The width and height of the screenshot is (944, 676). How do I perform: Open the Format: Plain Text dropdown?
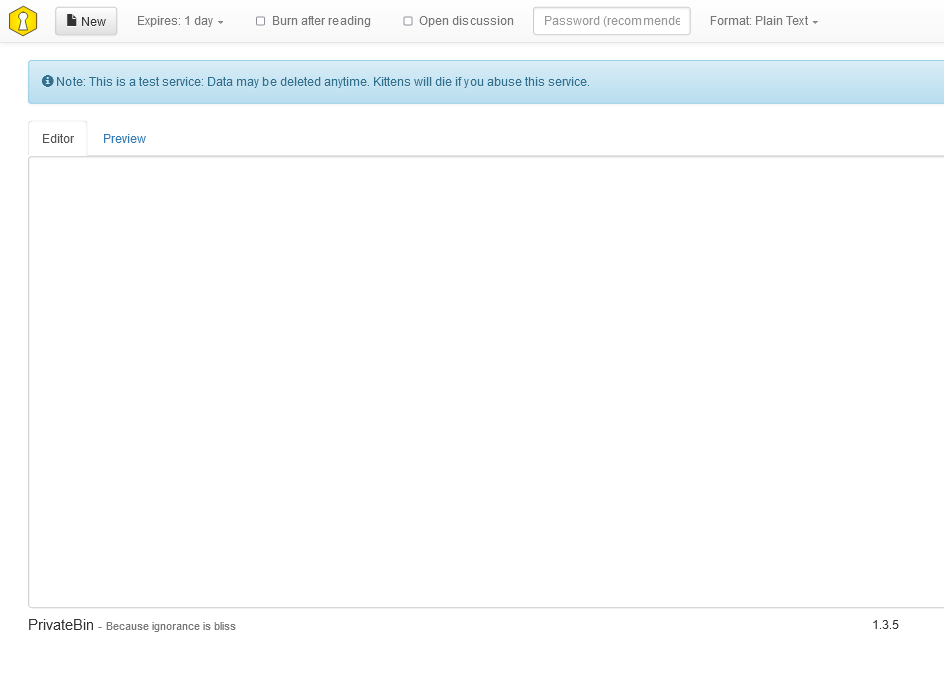click(764, 21)
